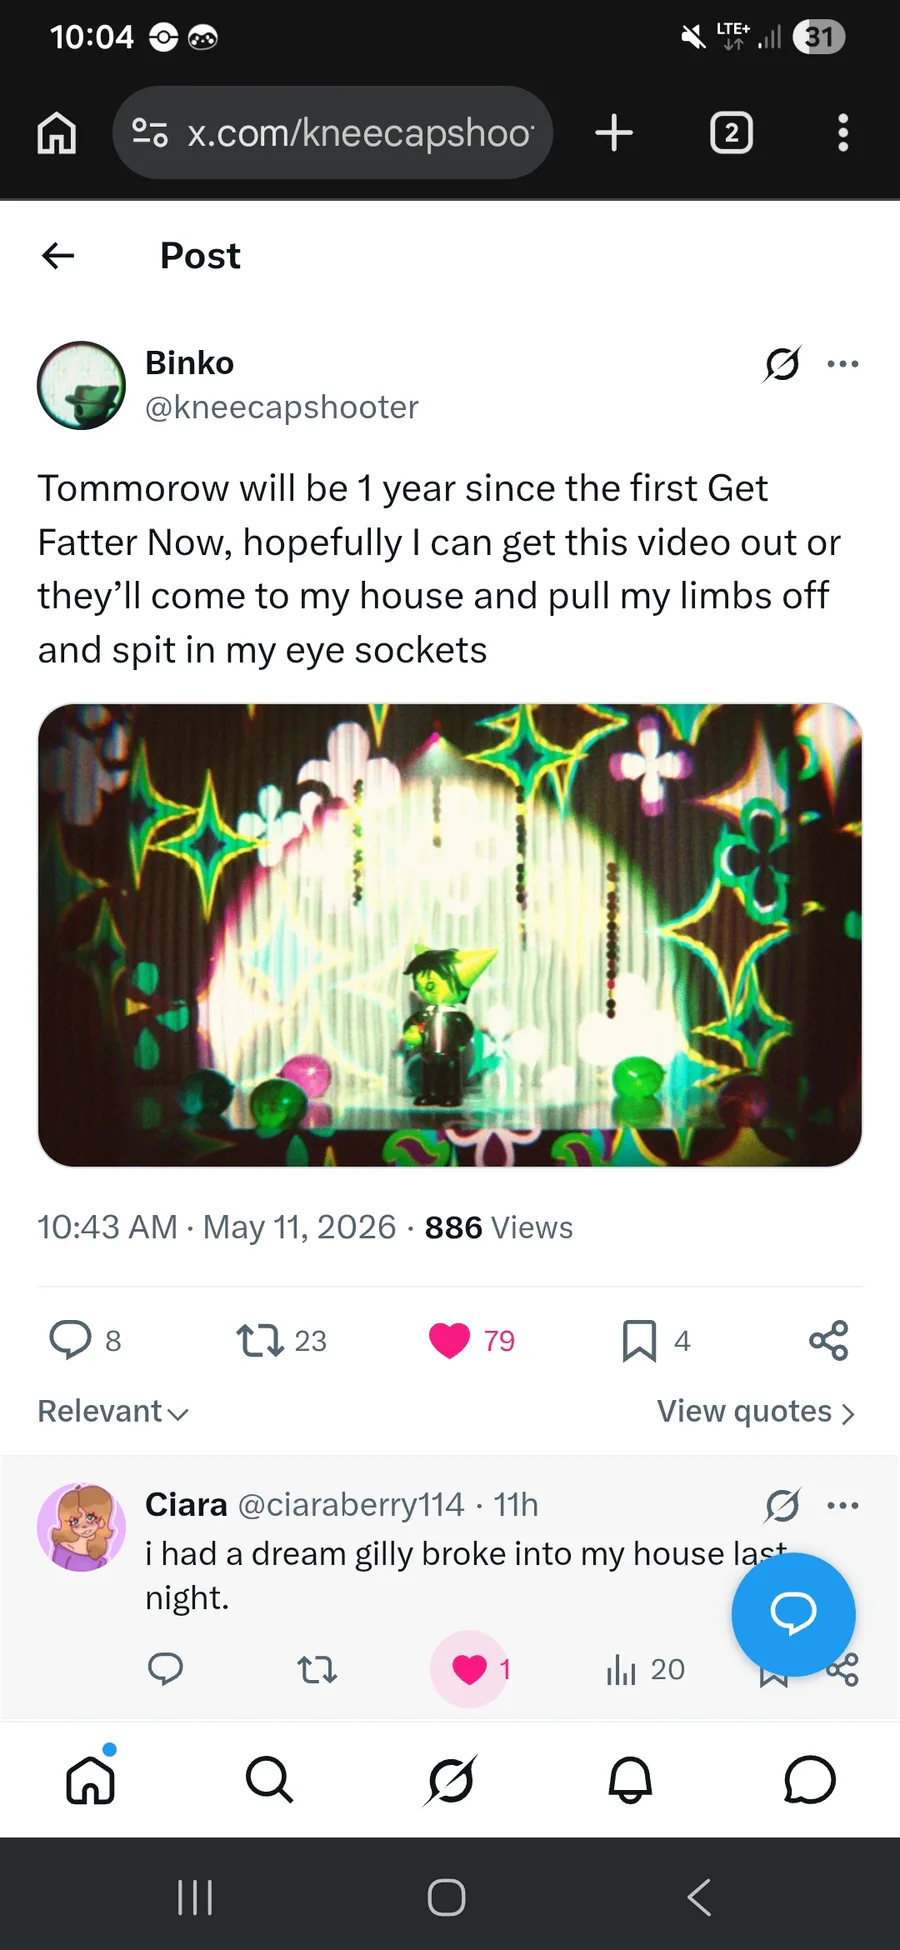The image size is (900, 1950).
Task: Unlike Ciara's reply heart
Action: coord(469,1669)
